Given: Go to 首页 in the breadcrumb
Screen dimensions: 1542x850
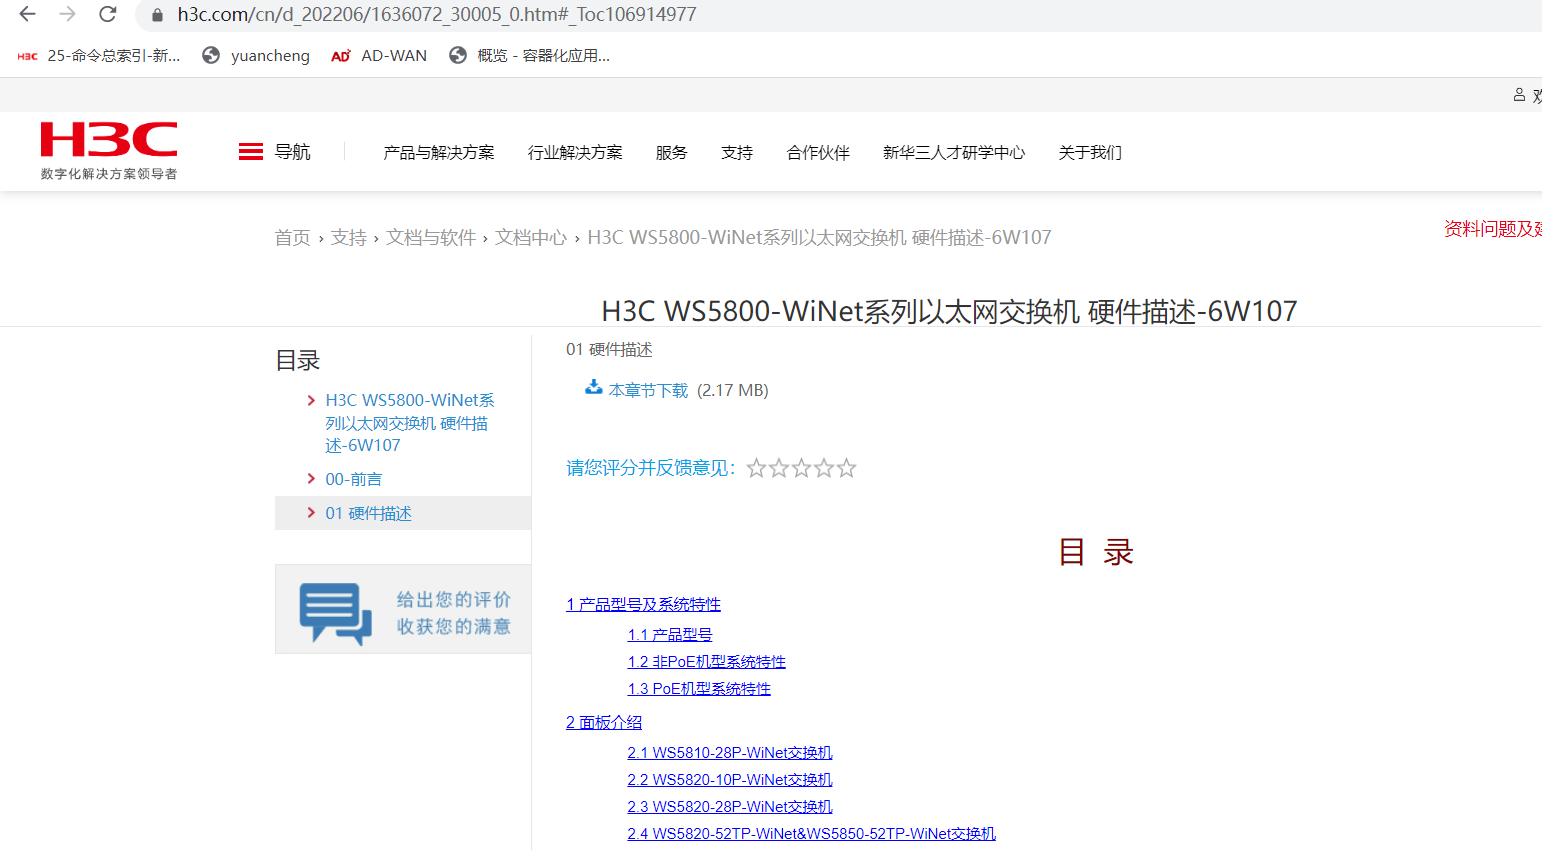Looking at the screenshot, I should [293, 238].
